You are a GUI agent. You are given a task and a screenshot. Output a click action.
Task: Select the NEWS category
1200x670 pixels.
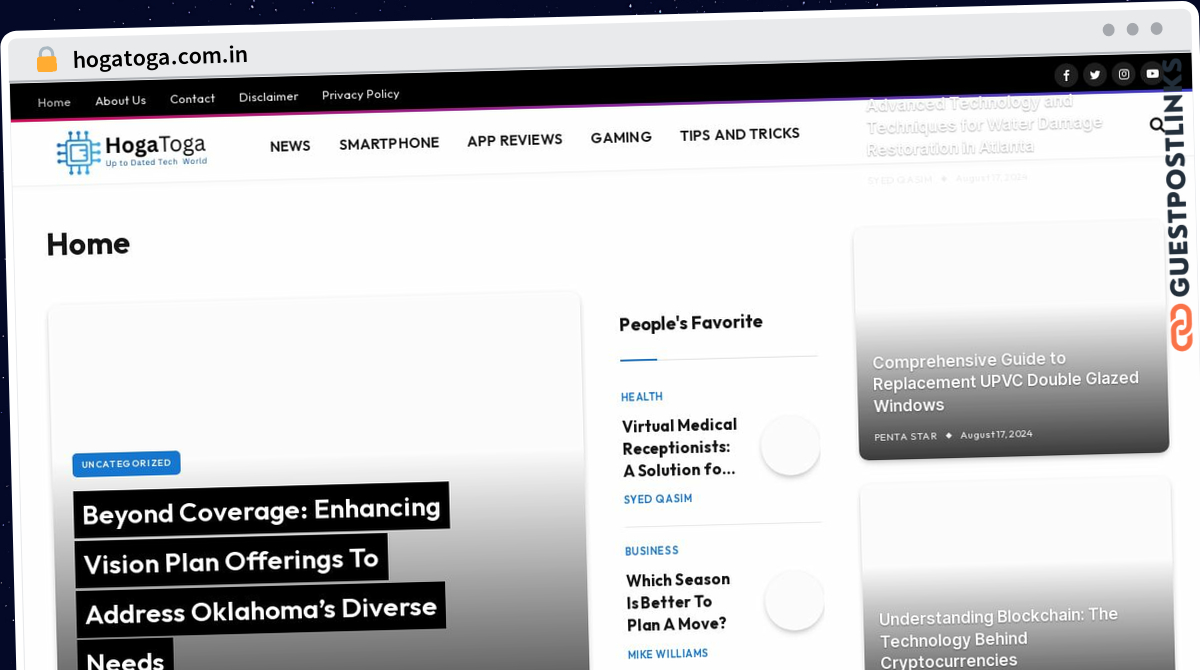pyautogui.click(x=290, y=146)
